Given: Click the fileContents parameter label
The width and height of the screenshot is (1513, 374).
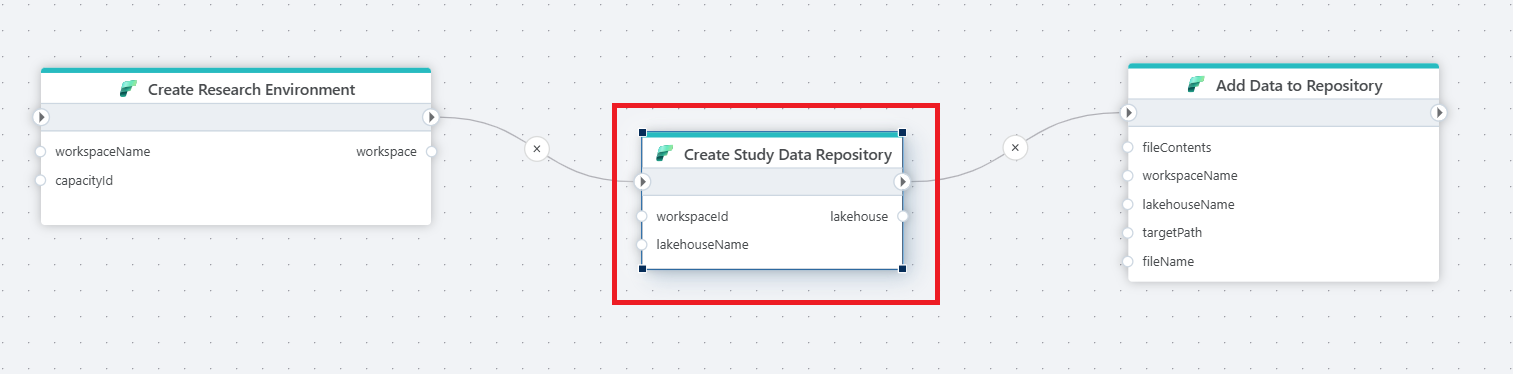Looking at the screenshot, I should pyautogui.click(x=1177, y=147).
